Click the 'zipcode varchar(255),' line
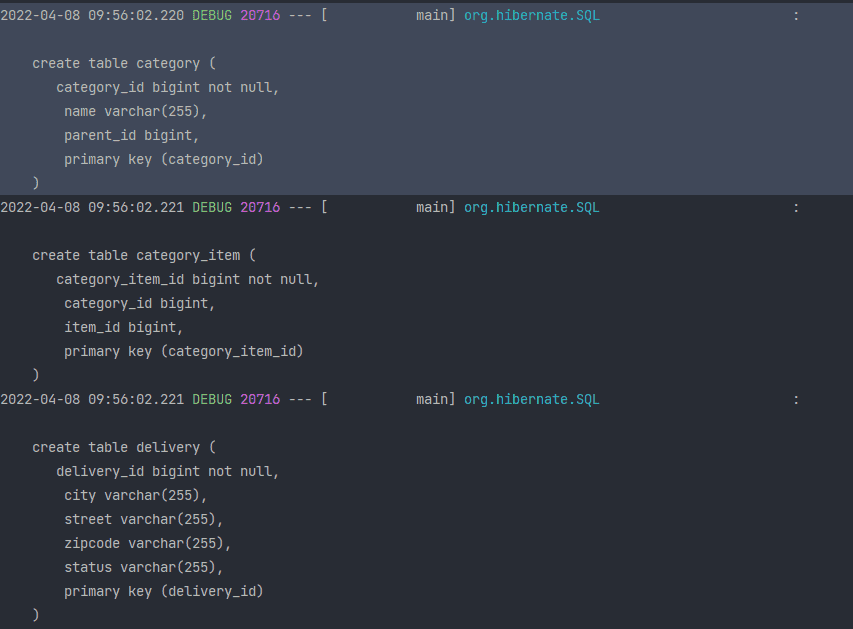Image resolution: width=853 pixels, height=629 pixels. point(147,544)
